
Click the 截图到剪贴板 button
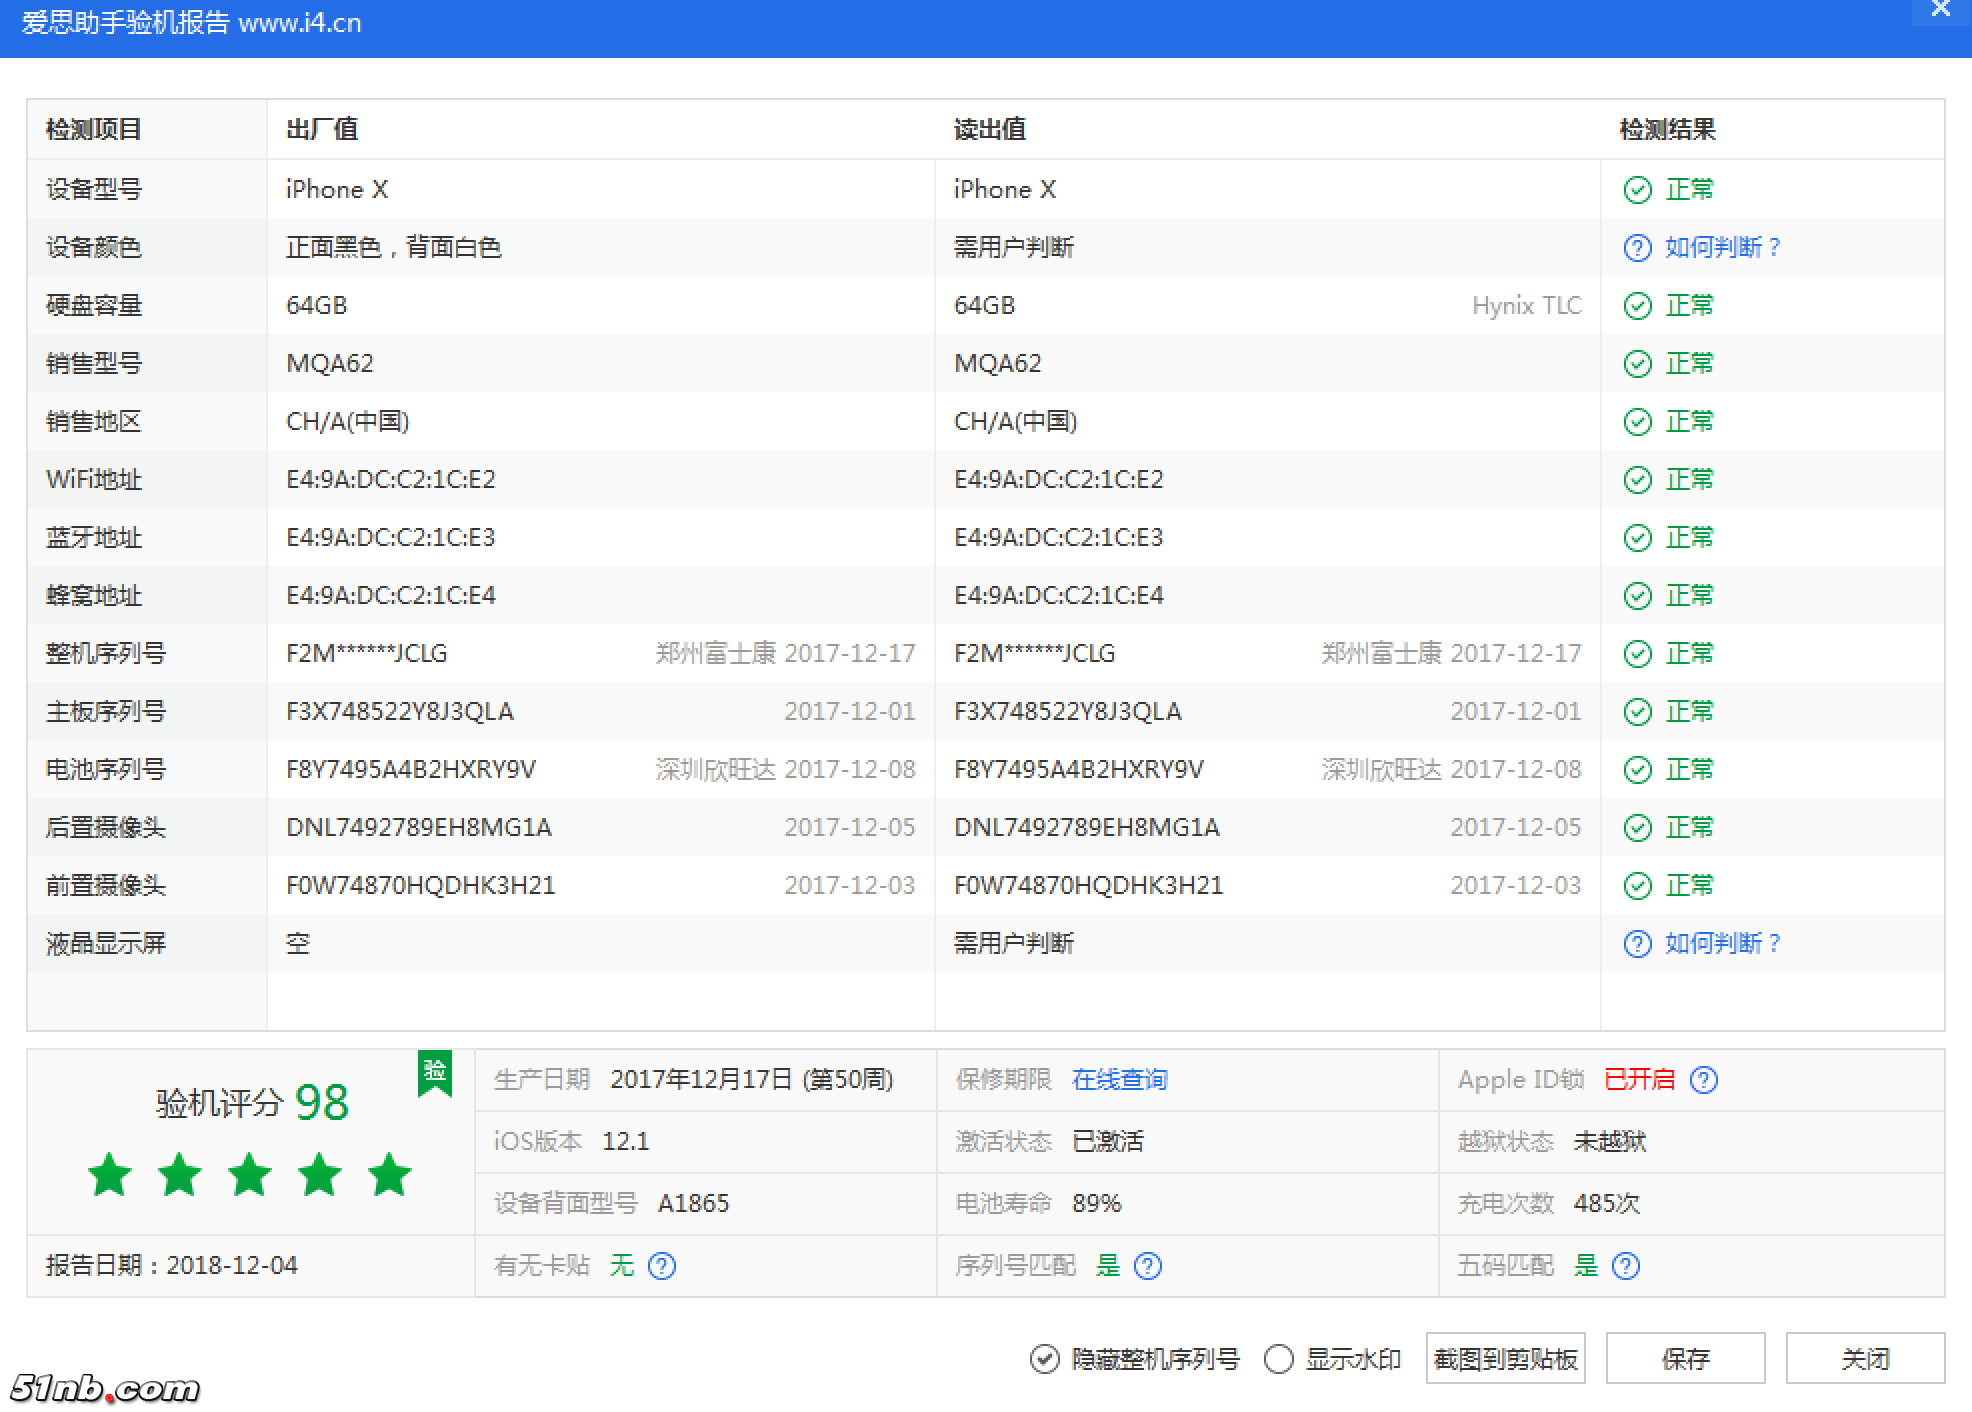(1505, 1358)
